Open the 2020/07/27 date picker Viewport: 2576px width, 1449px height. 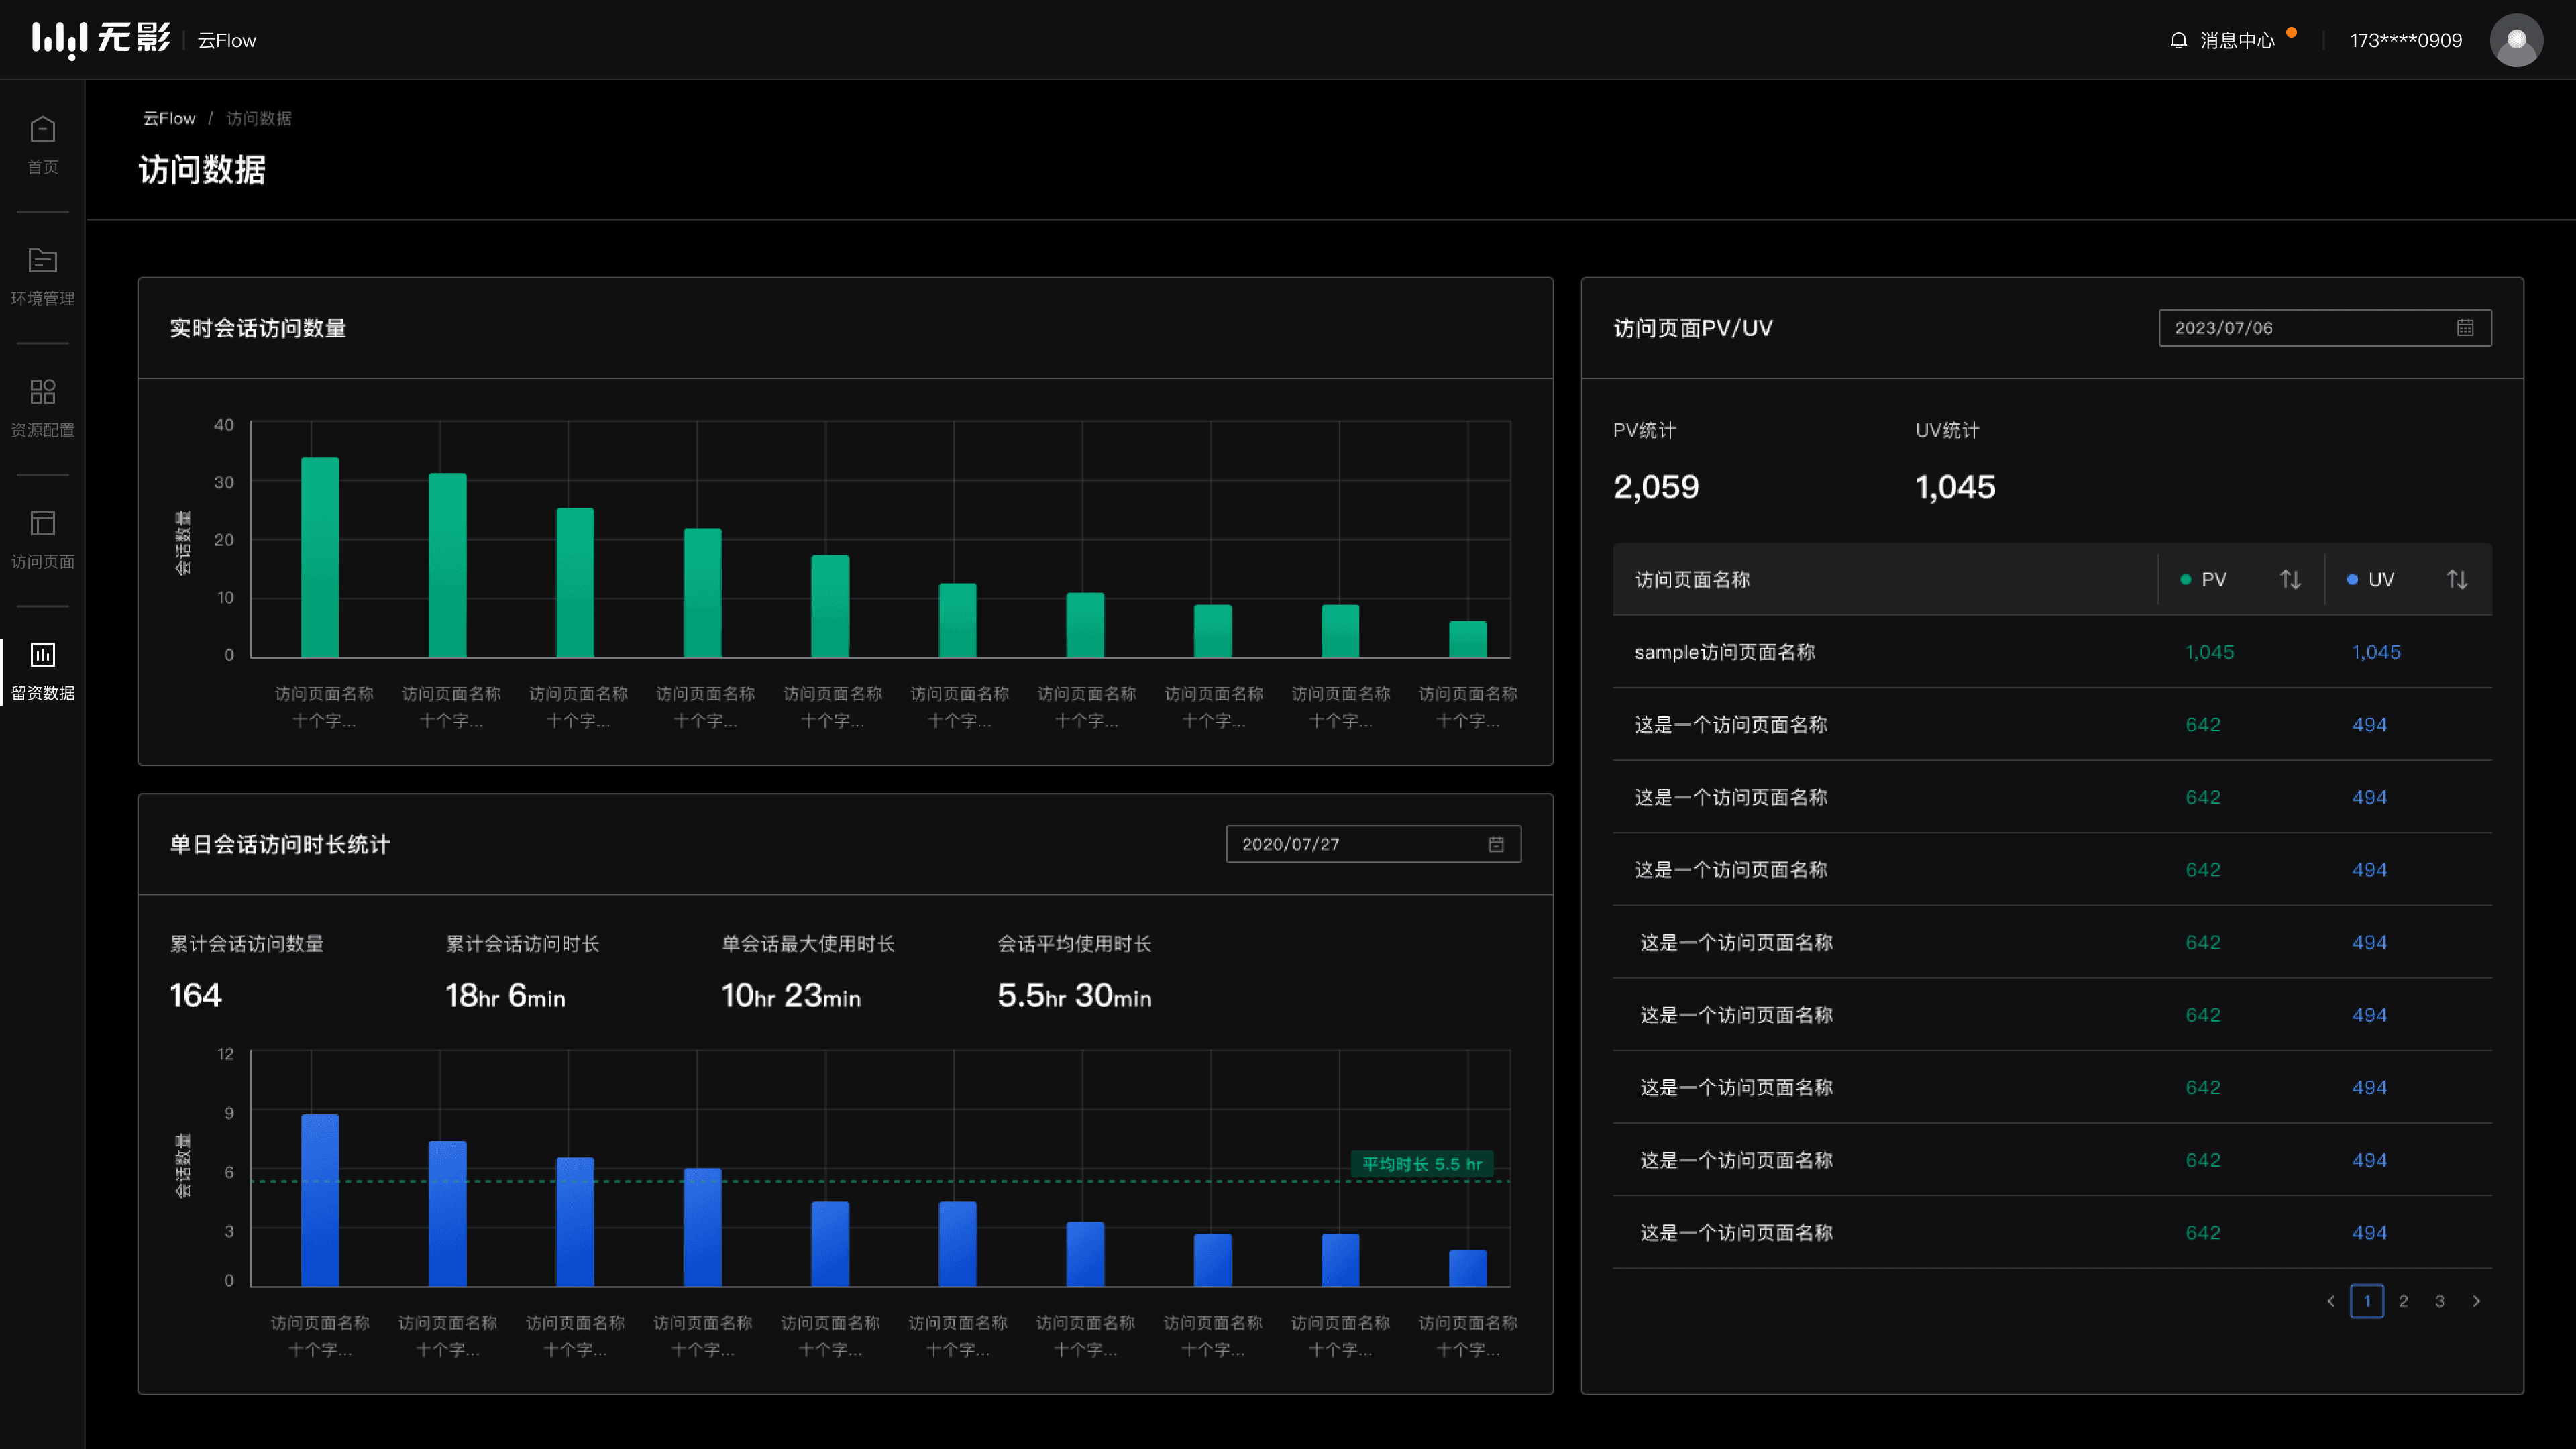pos(1373,844)
